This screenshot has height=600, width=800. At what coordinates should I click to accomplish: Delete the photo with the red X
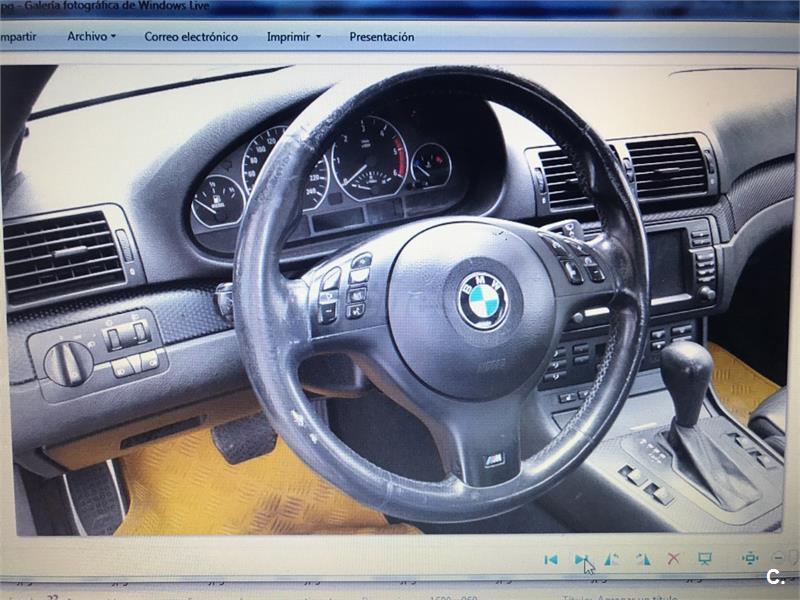point(673,559)
